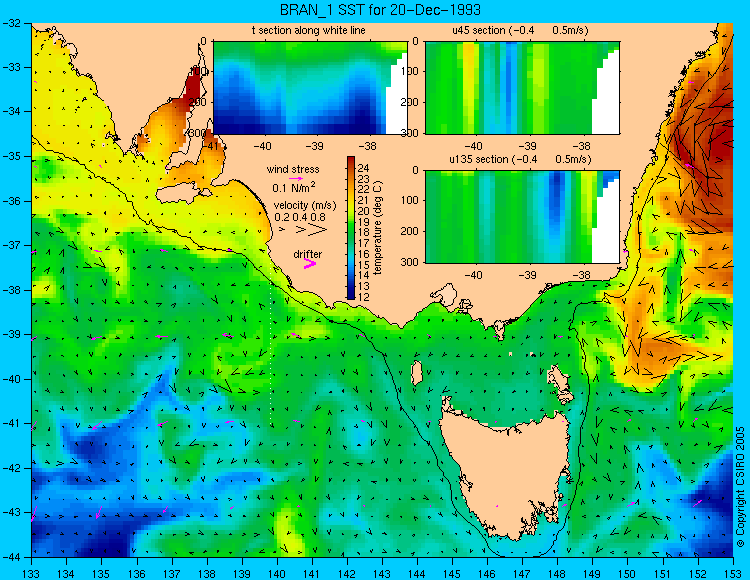Click longitude axis label 153
Screen dimensions: 750x580
click(733, 573)
